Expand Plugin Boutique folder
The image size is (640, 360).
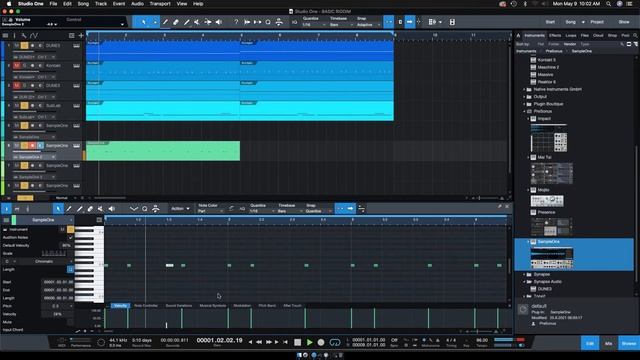click(524, 104)
